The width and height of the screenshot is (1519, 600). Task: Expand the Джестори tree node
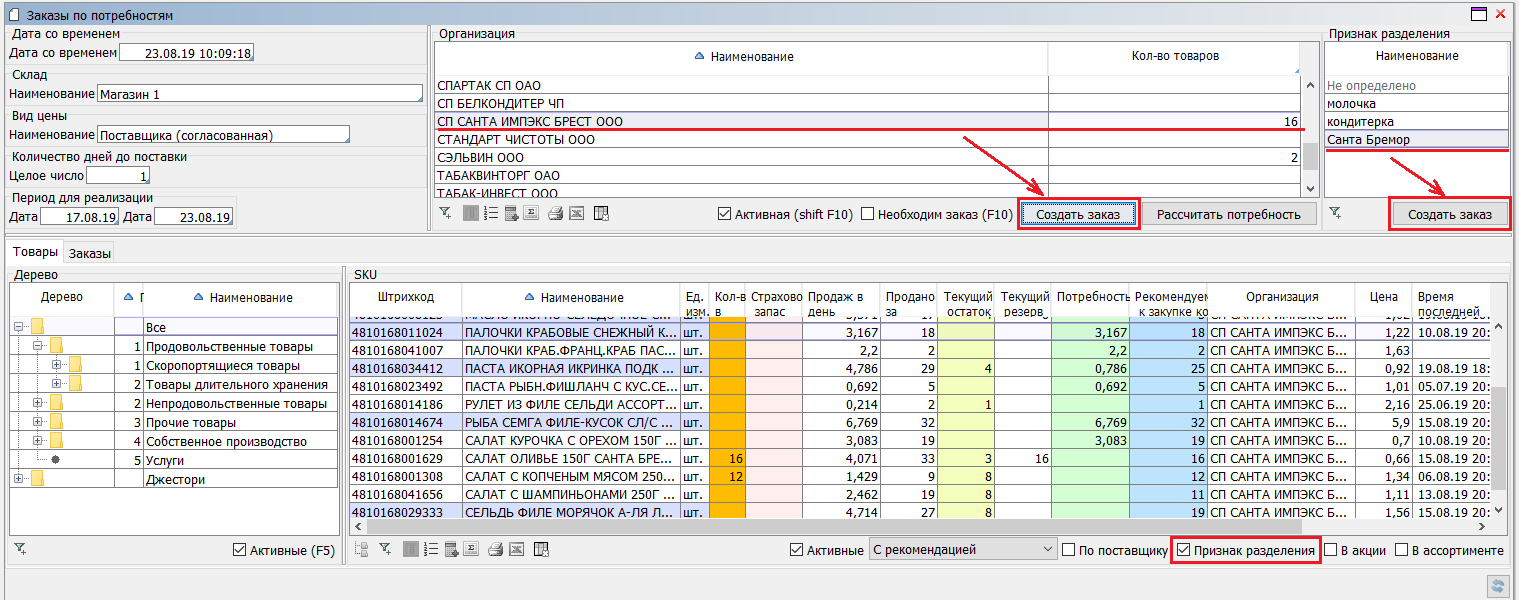(x=18, y=479)
